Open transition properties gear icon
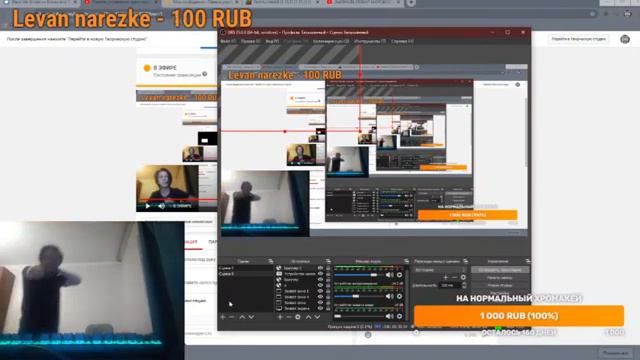The height and width of the screenshot is (360, 640). coord(463,277)
